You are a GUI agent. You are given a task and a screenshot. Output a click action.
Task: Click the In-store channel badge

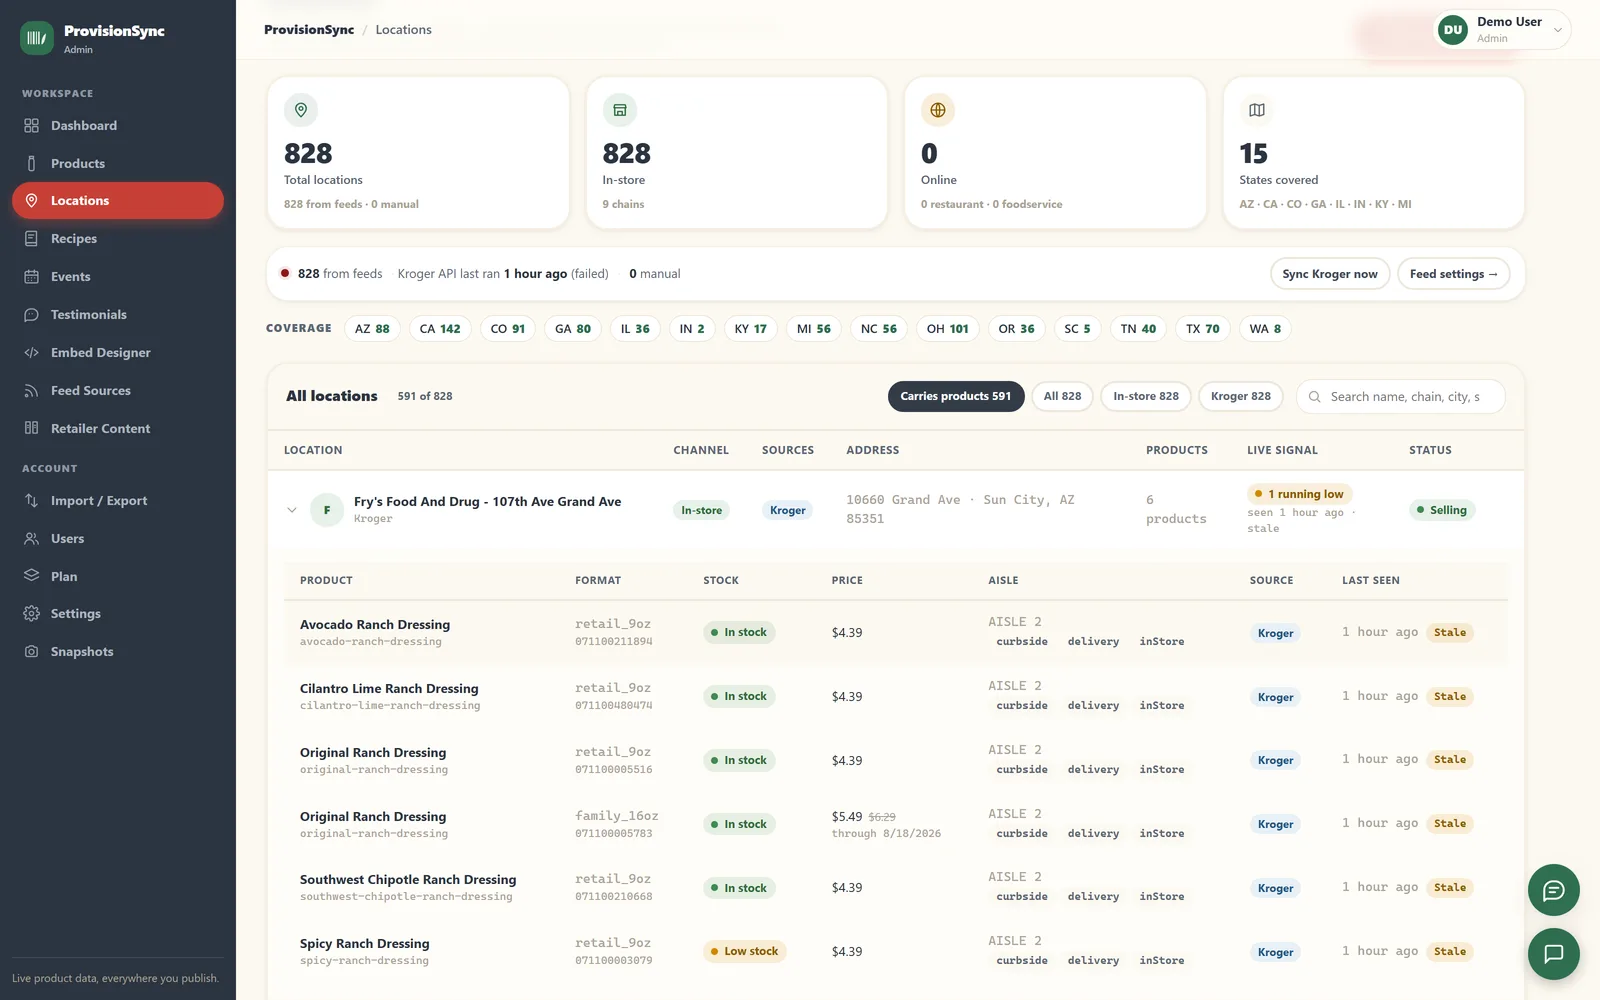pyautogui.click(x=702, y=511)
